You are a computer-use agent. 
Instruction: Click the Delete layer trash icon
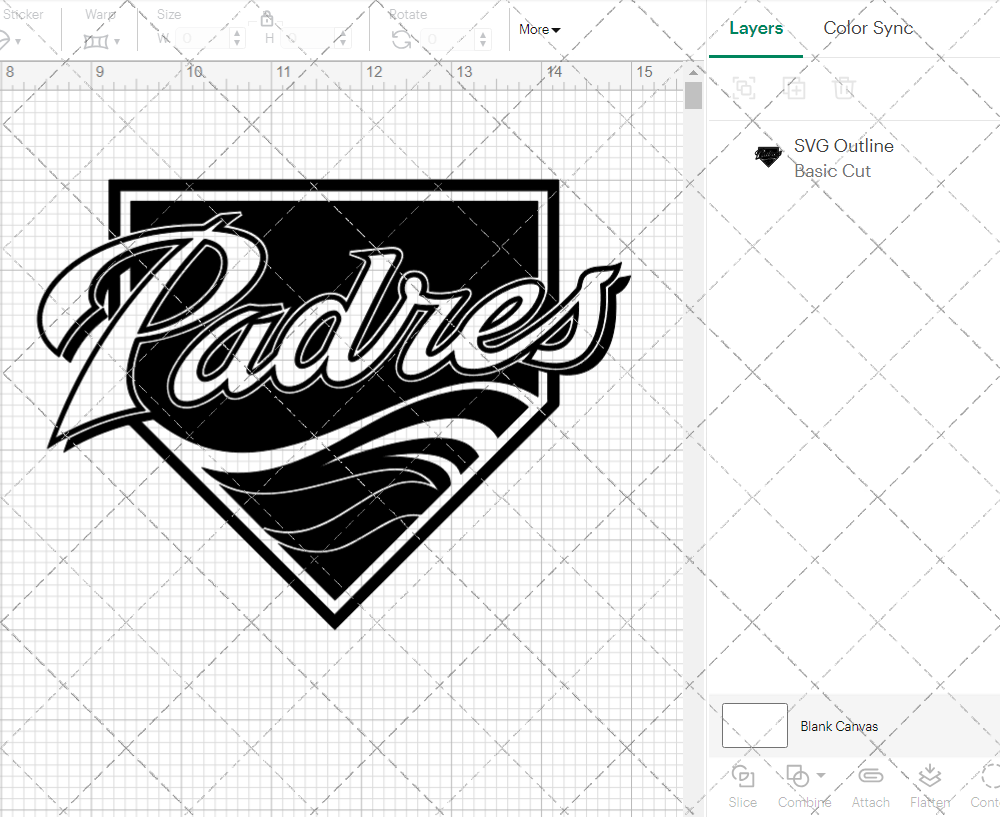[843, 87]
